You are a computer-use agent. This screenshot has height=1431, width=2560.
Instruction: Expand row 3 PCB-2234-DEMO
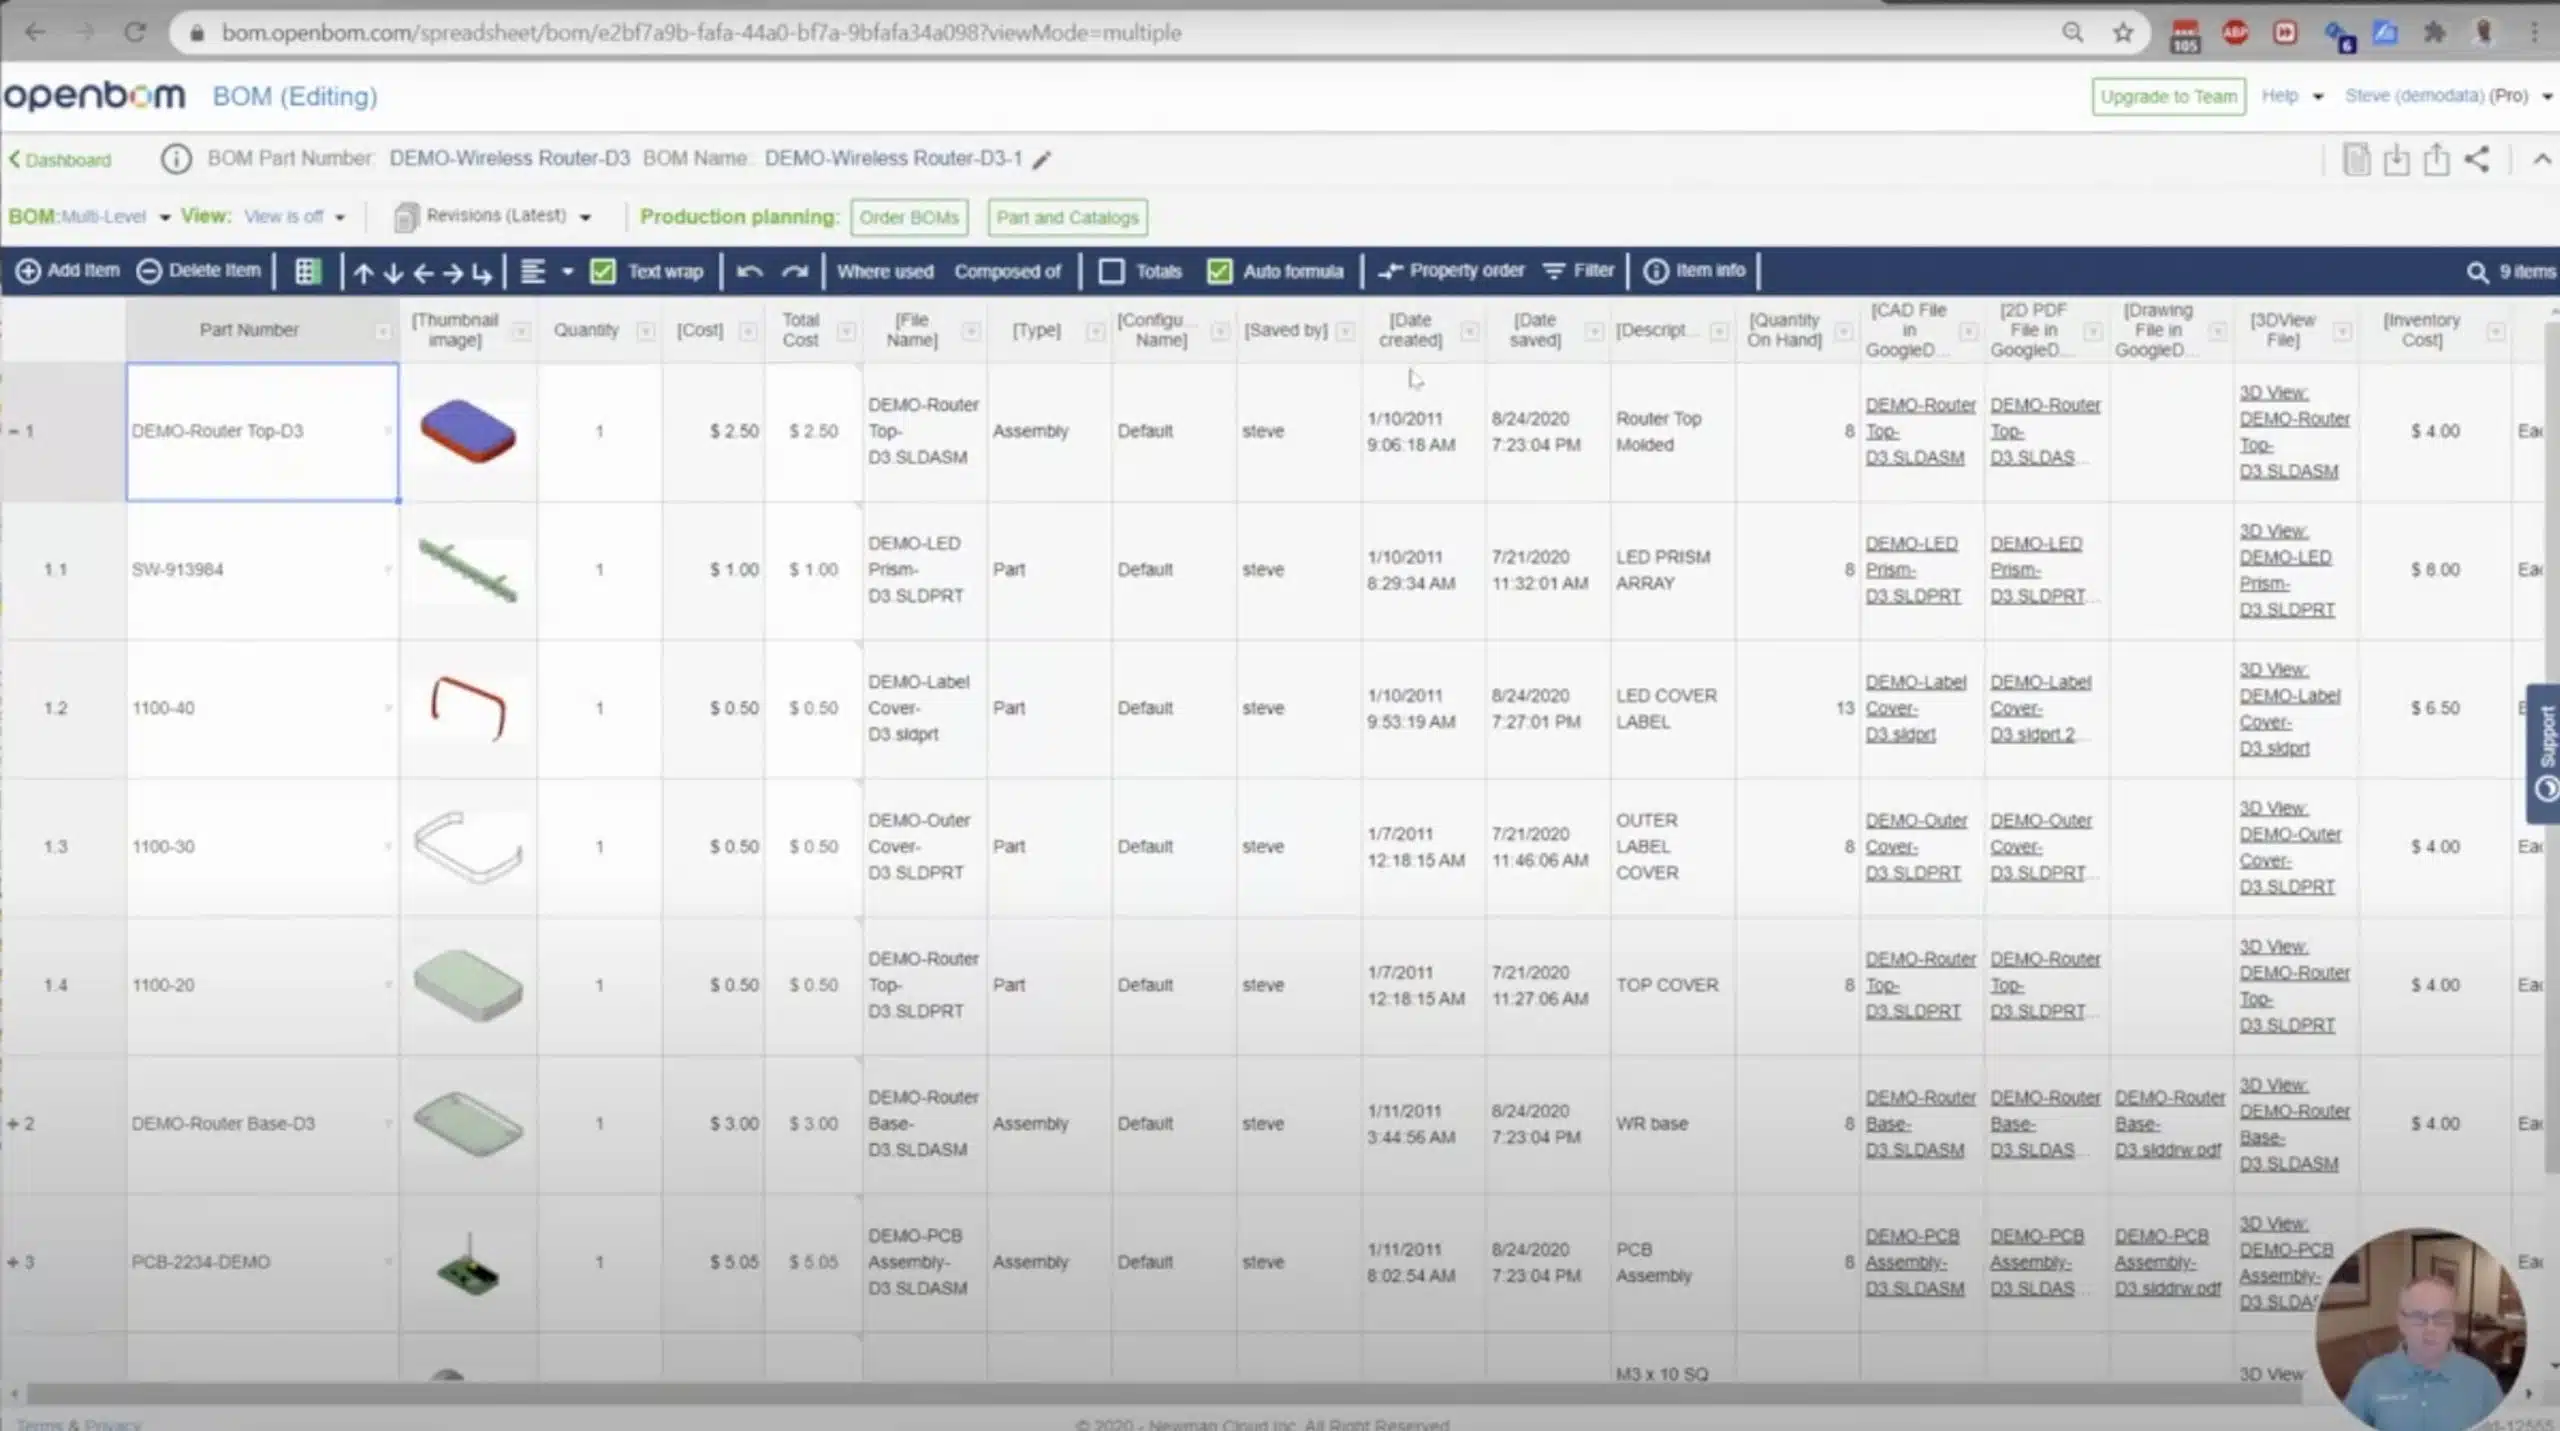(13, 1262)
